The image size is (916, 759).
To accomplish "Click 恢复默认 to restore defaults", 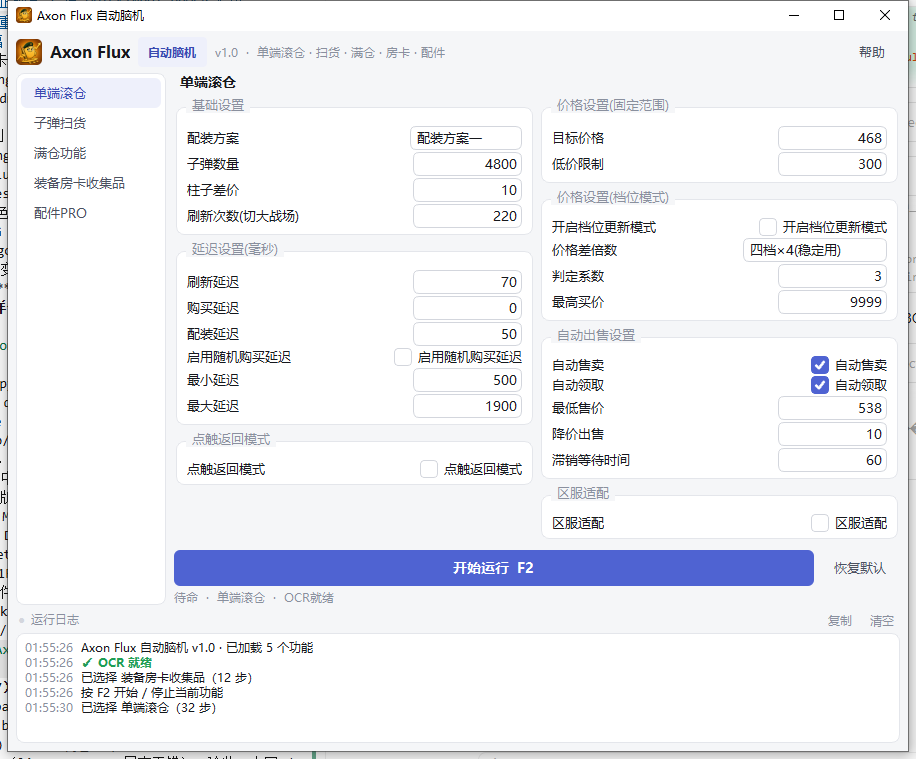I will click(859, 568).
